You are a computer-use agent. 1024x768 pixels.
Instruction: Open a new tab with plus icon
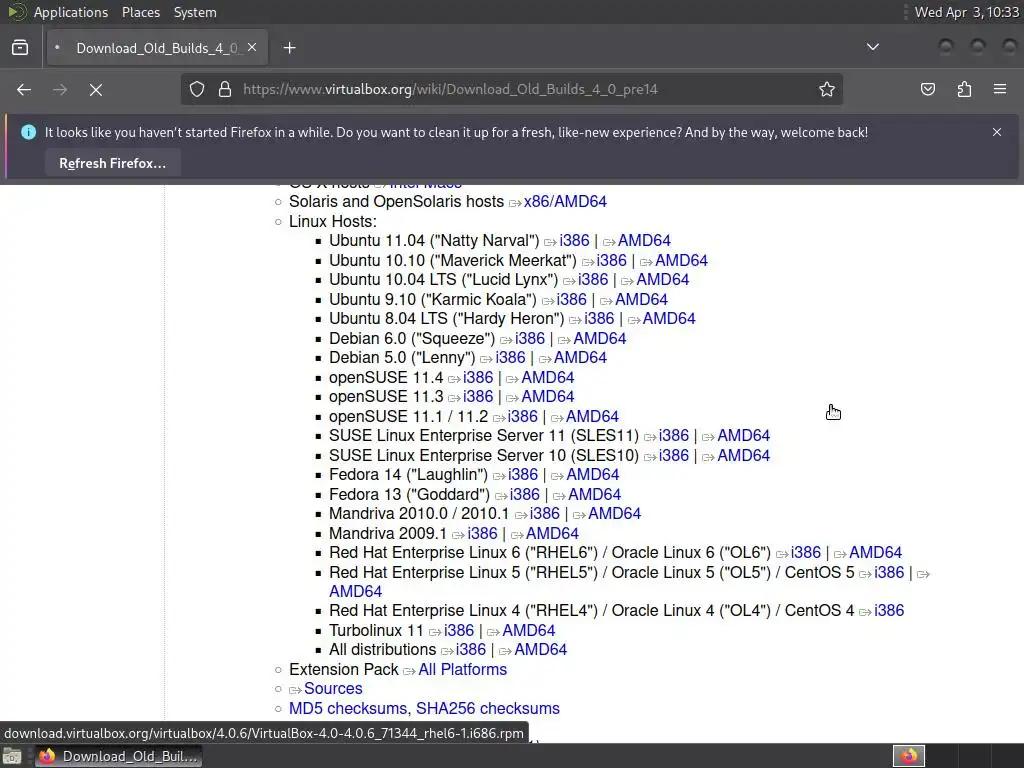(x=289, y=48)
